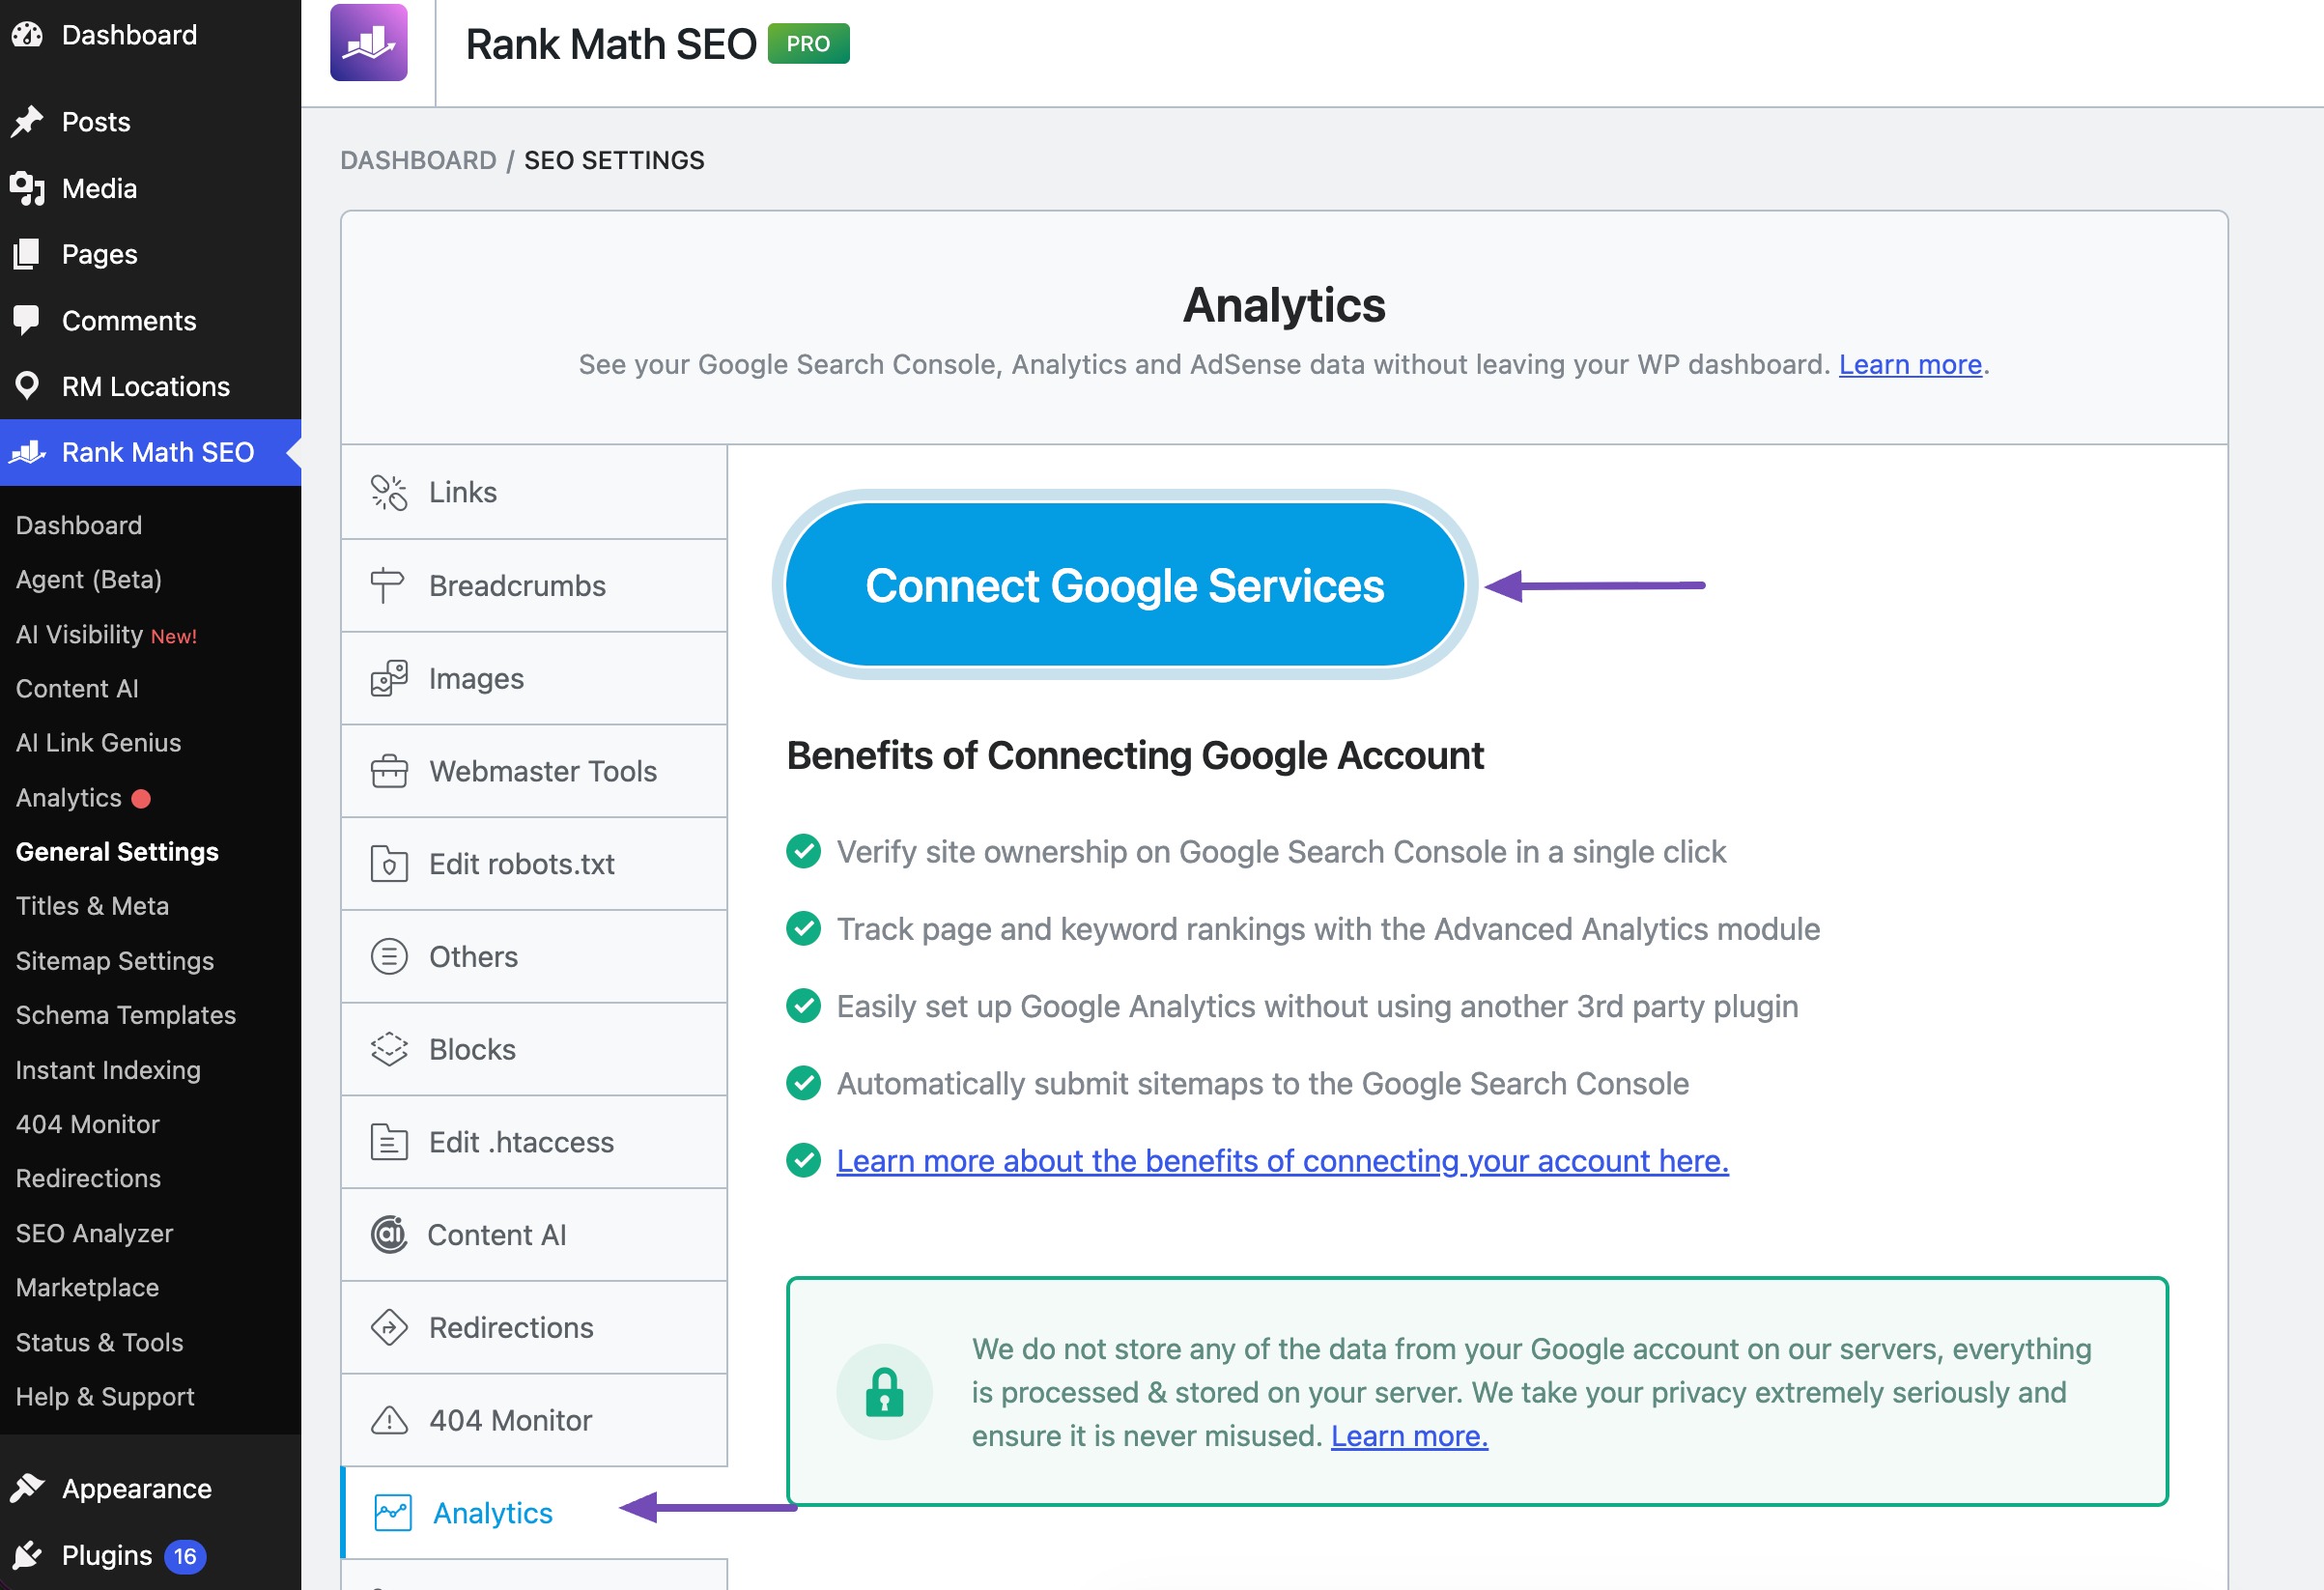Open the 404 Monitor settings tab
Image resolution: width=2324 pixels, height=1590 pixels.
point(534,1420)
